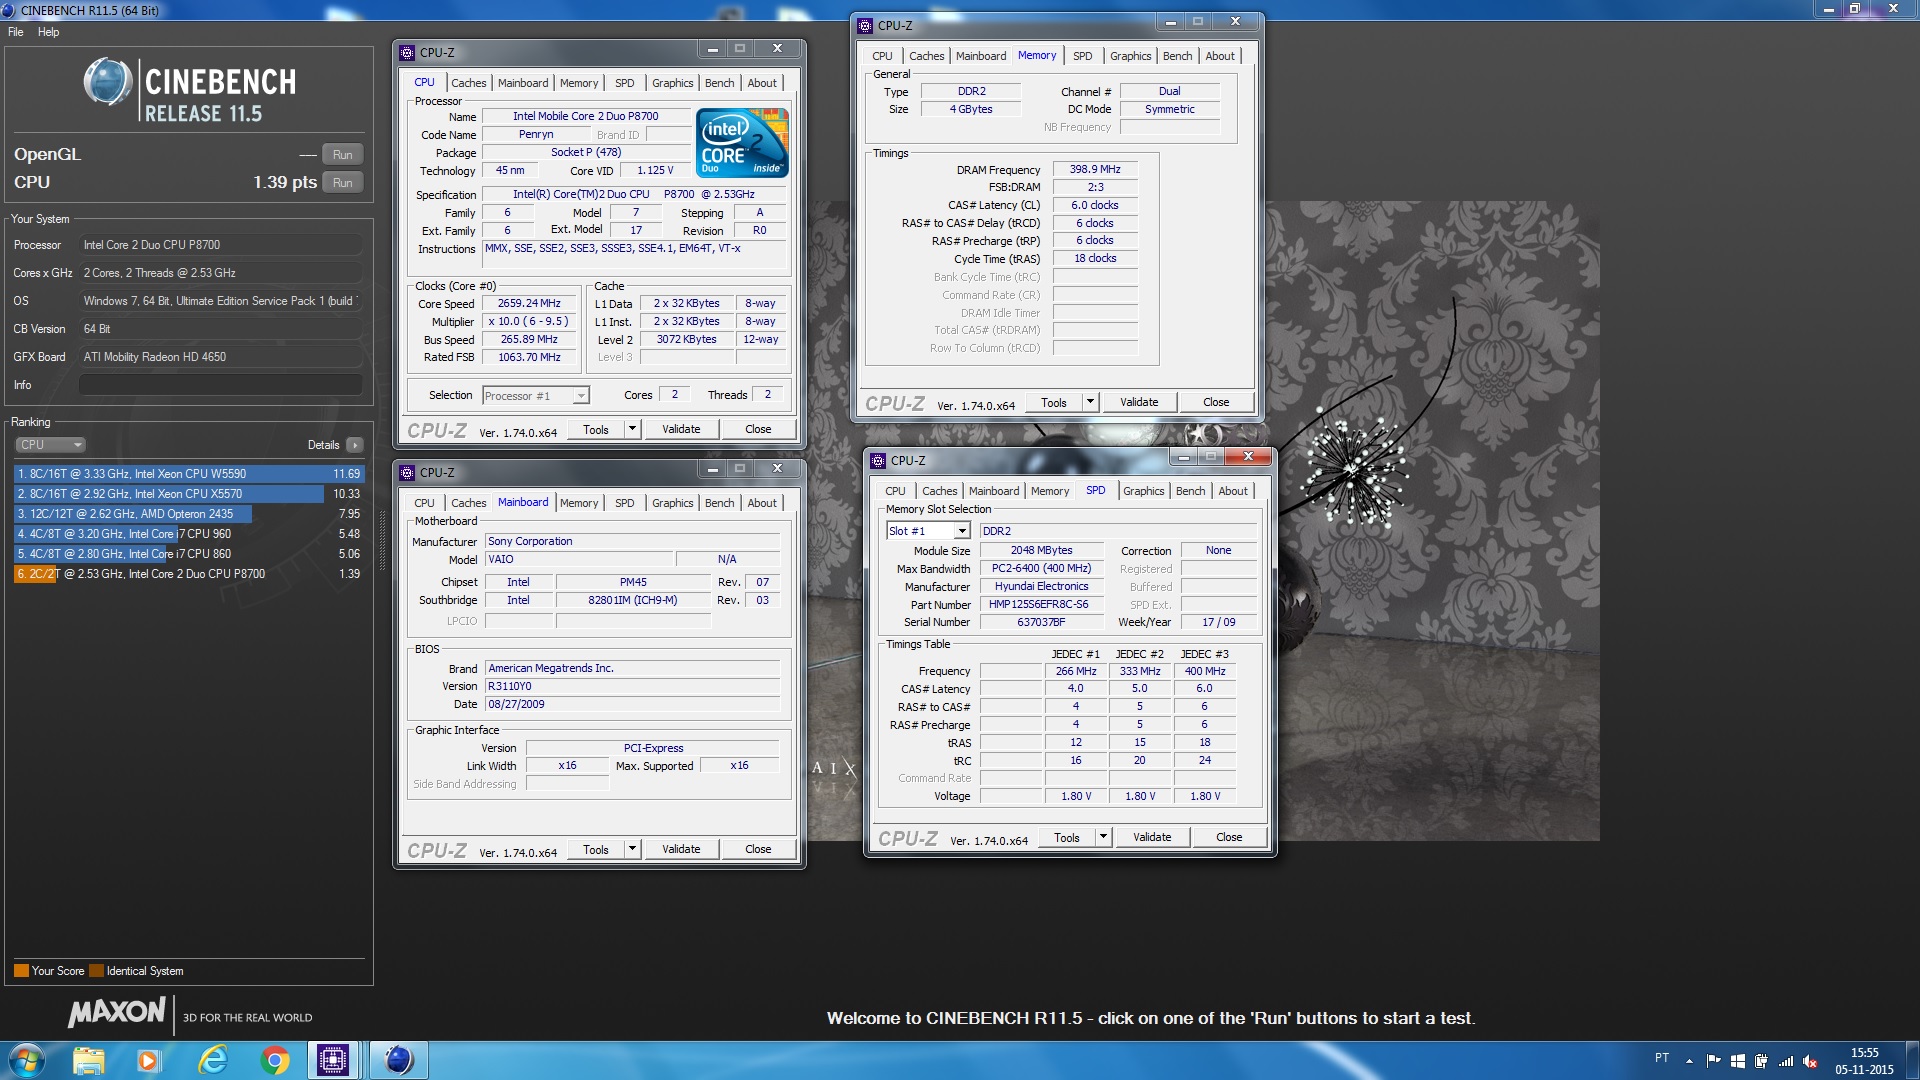Click the title icon of the CPU-Z Mainboard window
The height and width of the screenshot is (1080, 1920).
click(407, 473)
